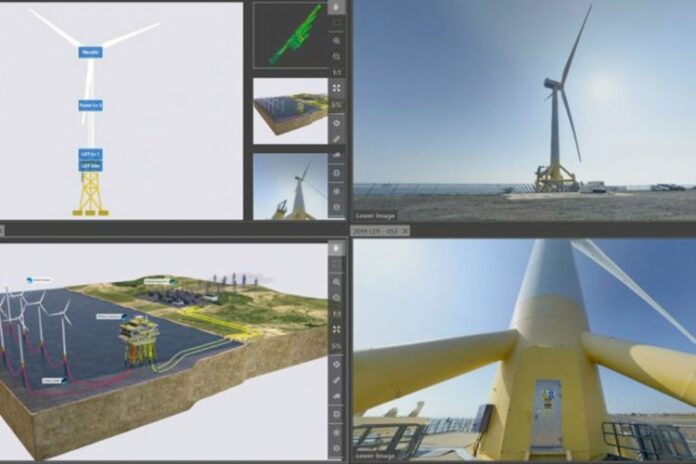Click zoom out magnifier in top toolbar

pyautogui.click(x=337, y=56)
